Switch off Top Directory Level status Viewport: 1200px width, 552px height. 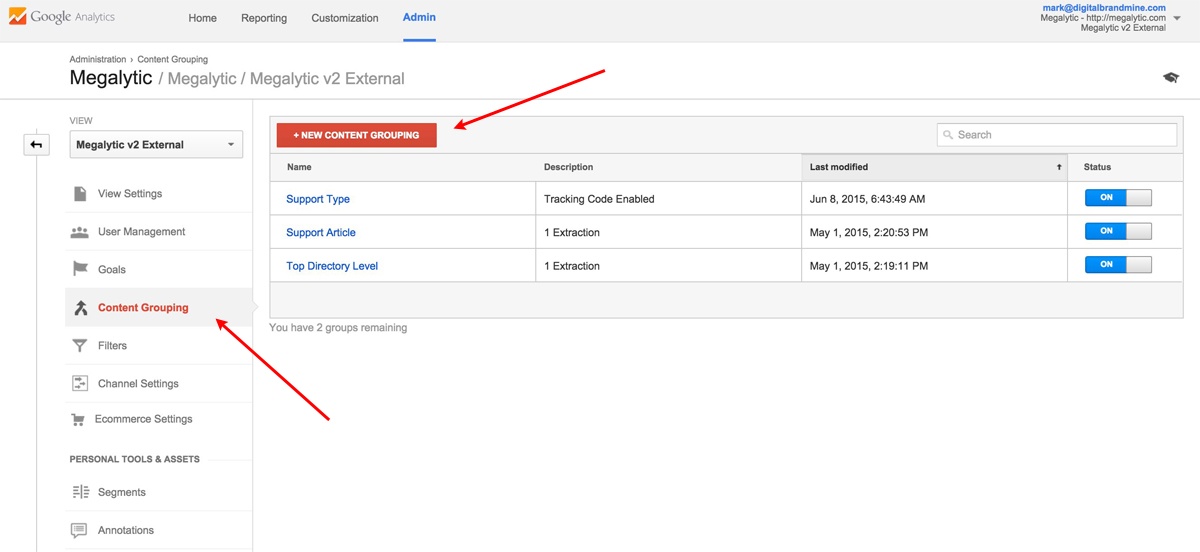pyautogui.click(x=1118, y=266)
